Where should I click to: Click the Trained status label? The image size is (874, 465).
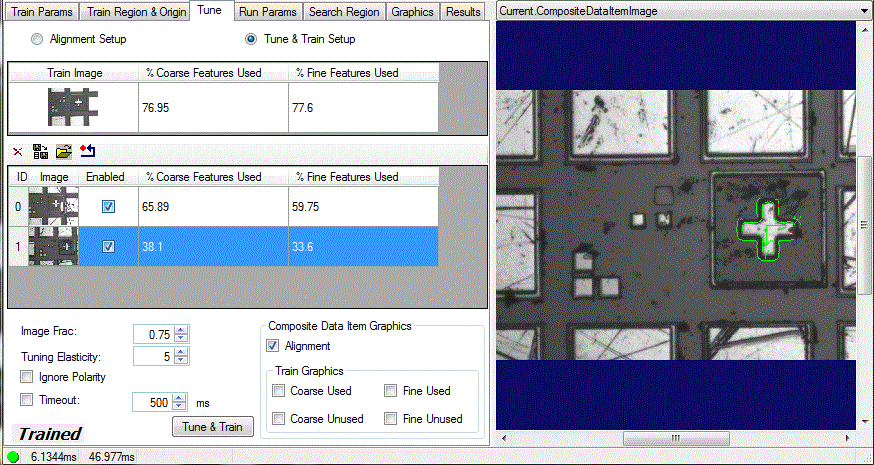[x=50, y=434]
